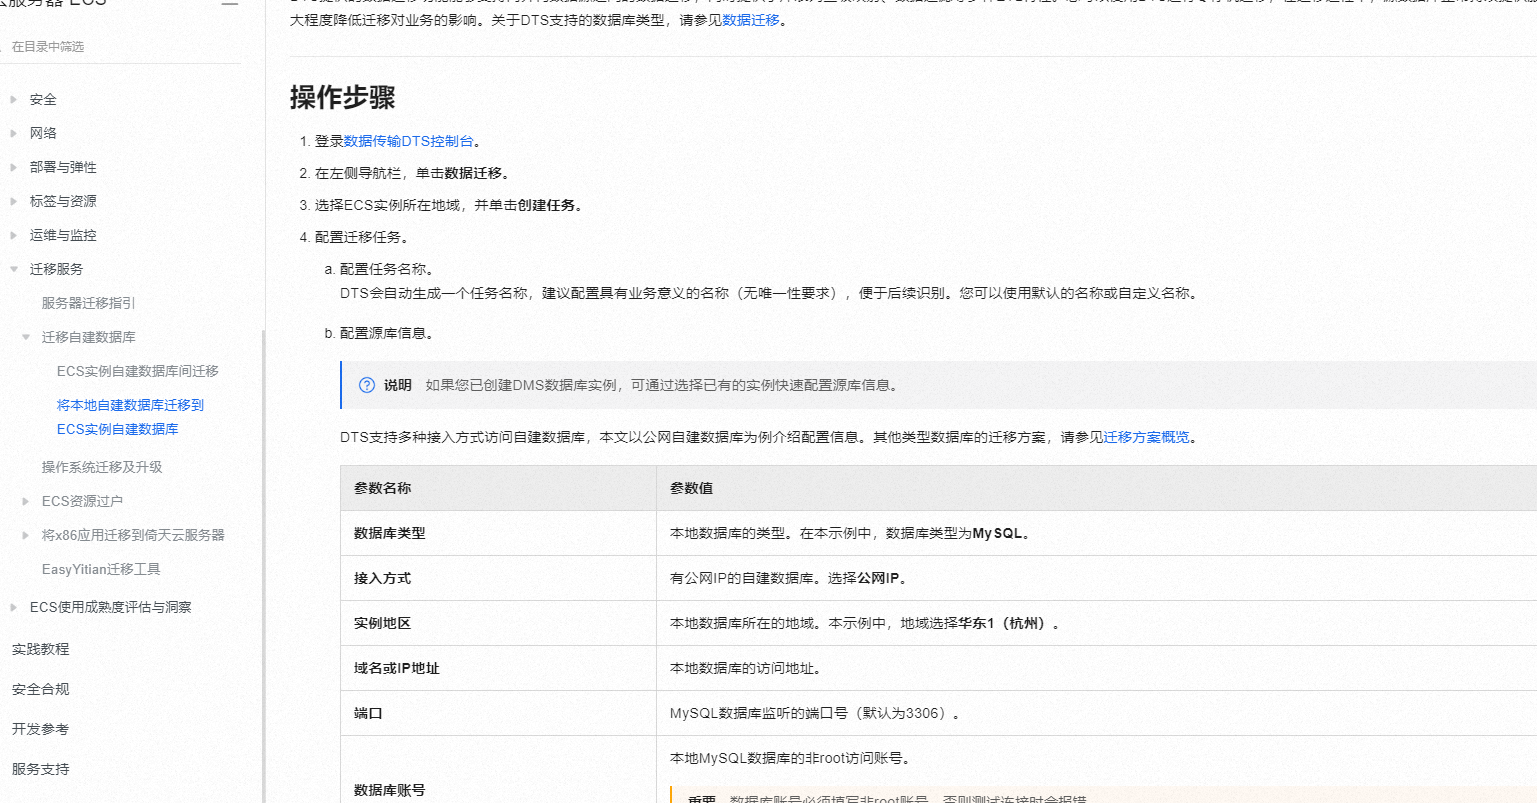Select 将本地自建数据库迁移到ECS实例自建数据库 item
Viewport: 1537px width, 803px height.
pyautogui.click(x=130, y=417)
